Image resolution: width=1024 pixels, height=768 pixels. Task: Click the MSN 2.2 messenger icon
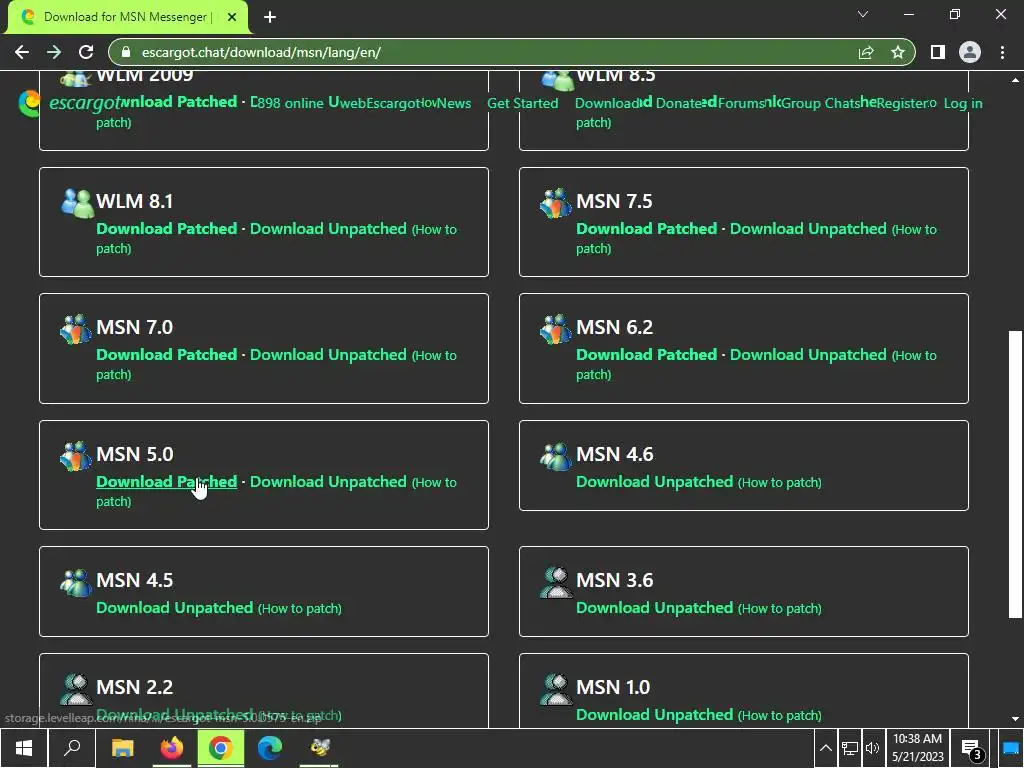[x=76, y=689]
